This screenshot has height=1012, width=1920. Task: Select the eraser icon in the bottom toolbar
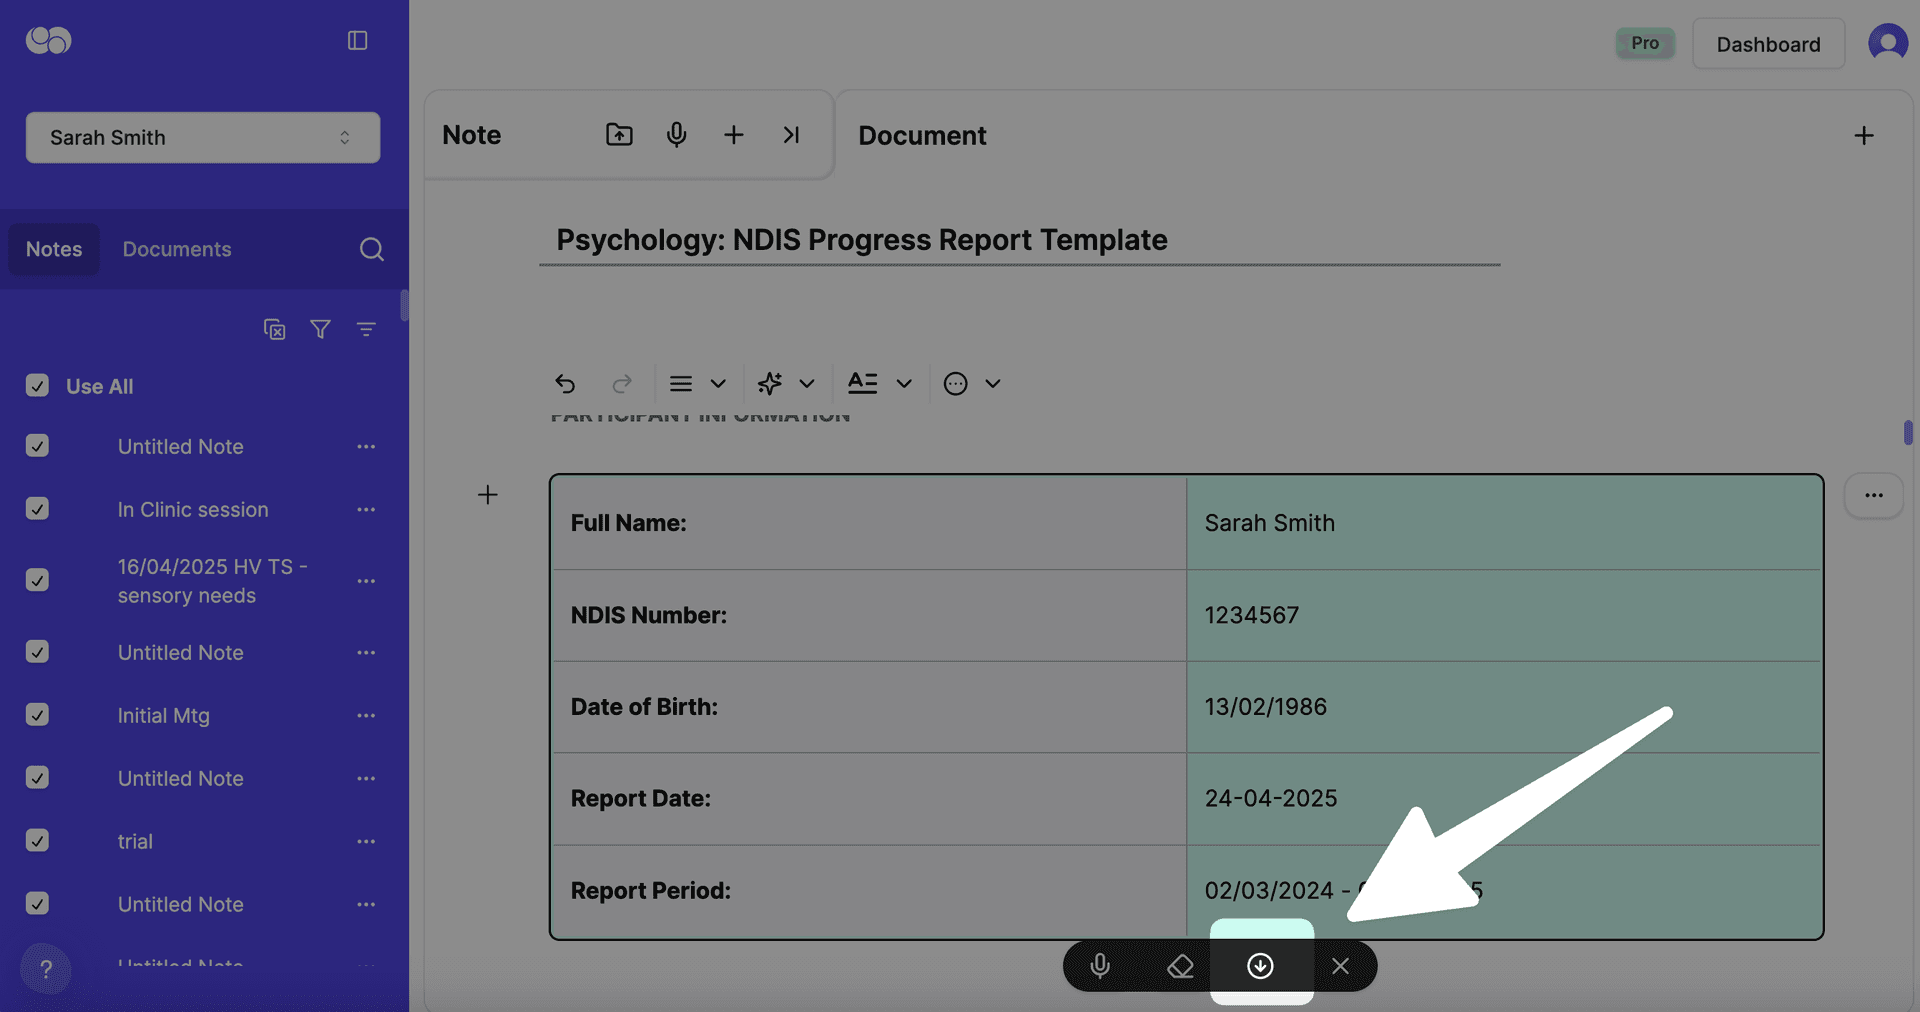1180,966
